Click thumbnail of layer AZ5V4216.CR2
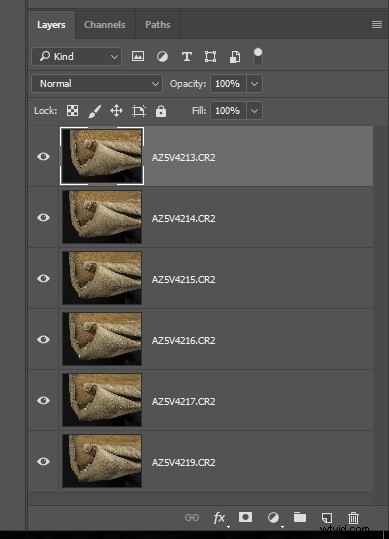The image size is (389, 539). click(x=102, y=339)
